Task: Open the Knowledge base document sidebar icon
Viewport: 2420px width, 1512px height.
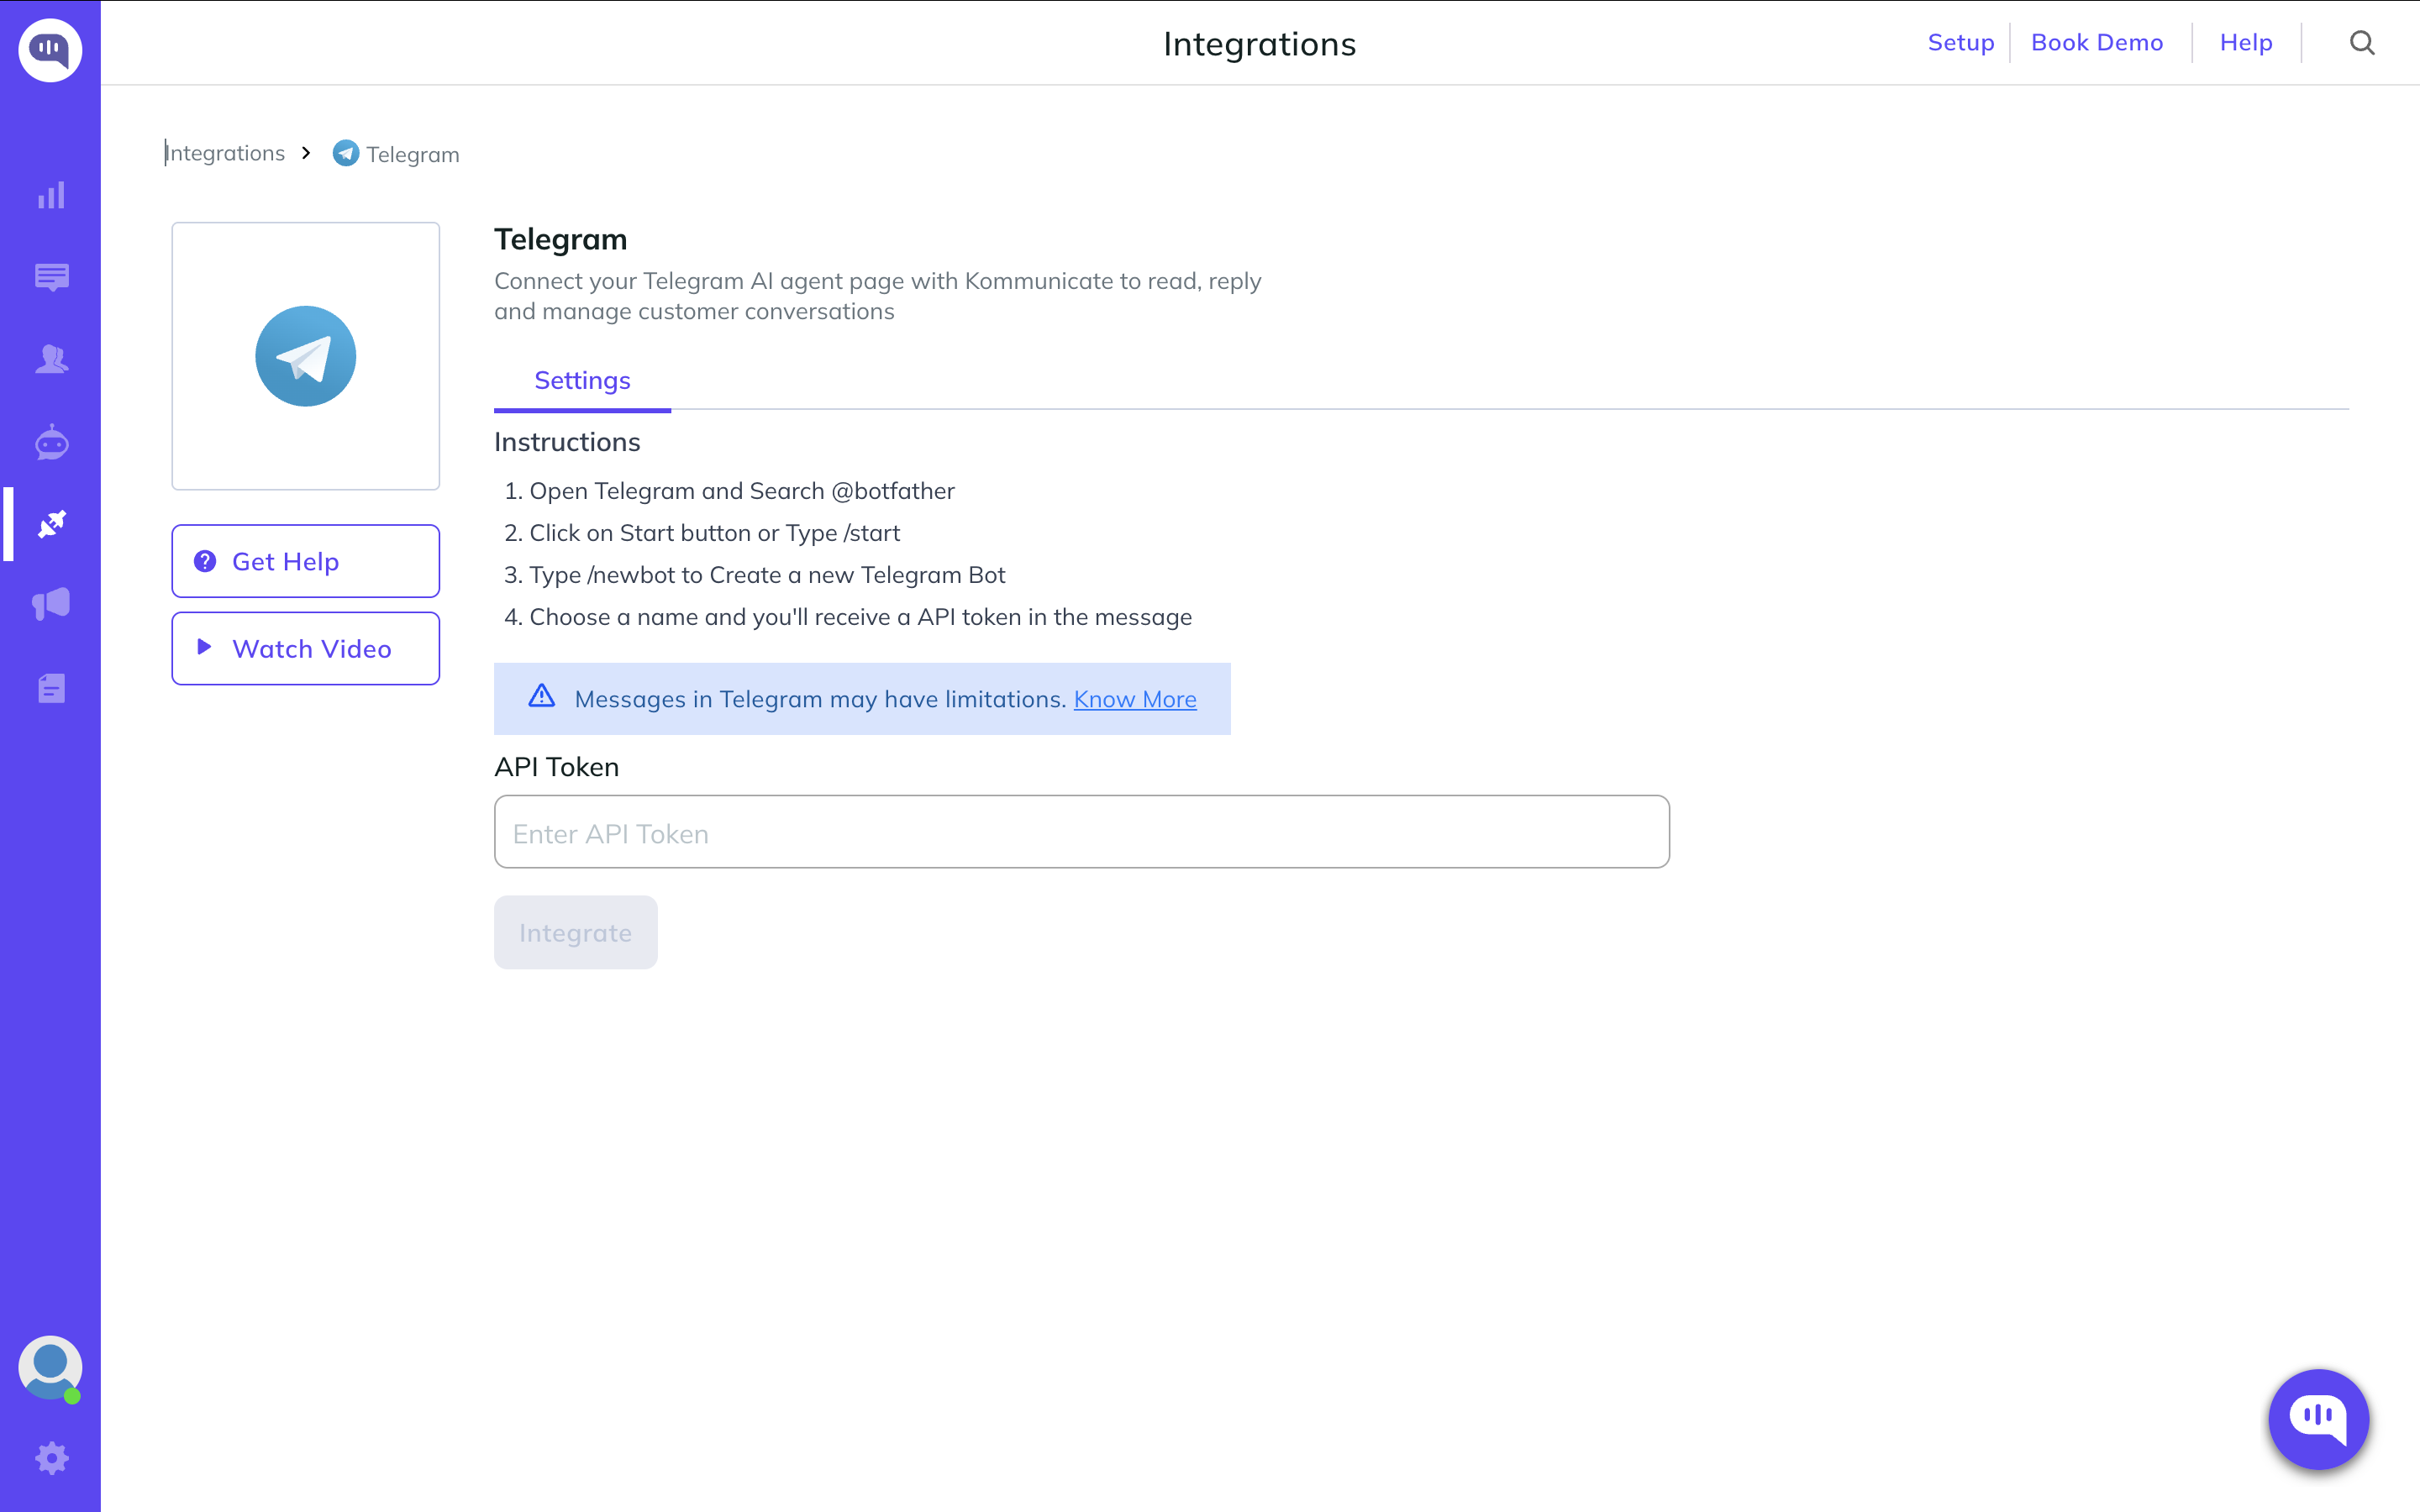Action: 51,688
